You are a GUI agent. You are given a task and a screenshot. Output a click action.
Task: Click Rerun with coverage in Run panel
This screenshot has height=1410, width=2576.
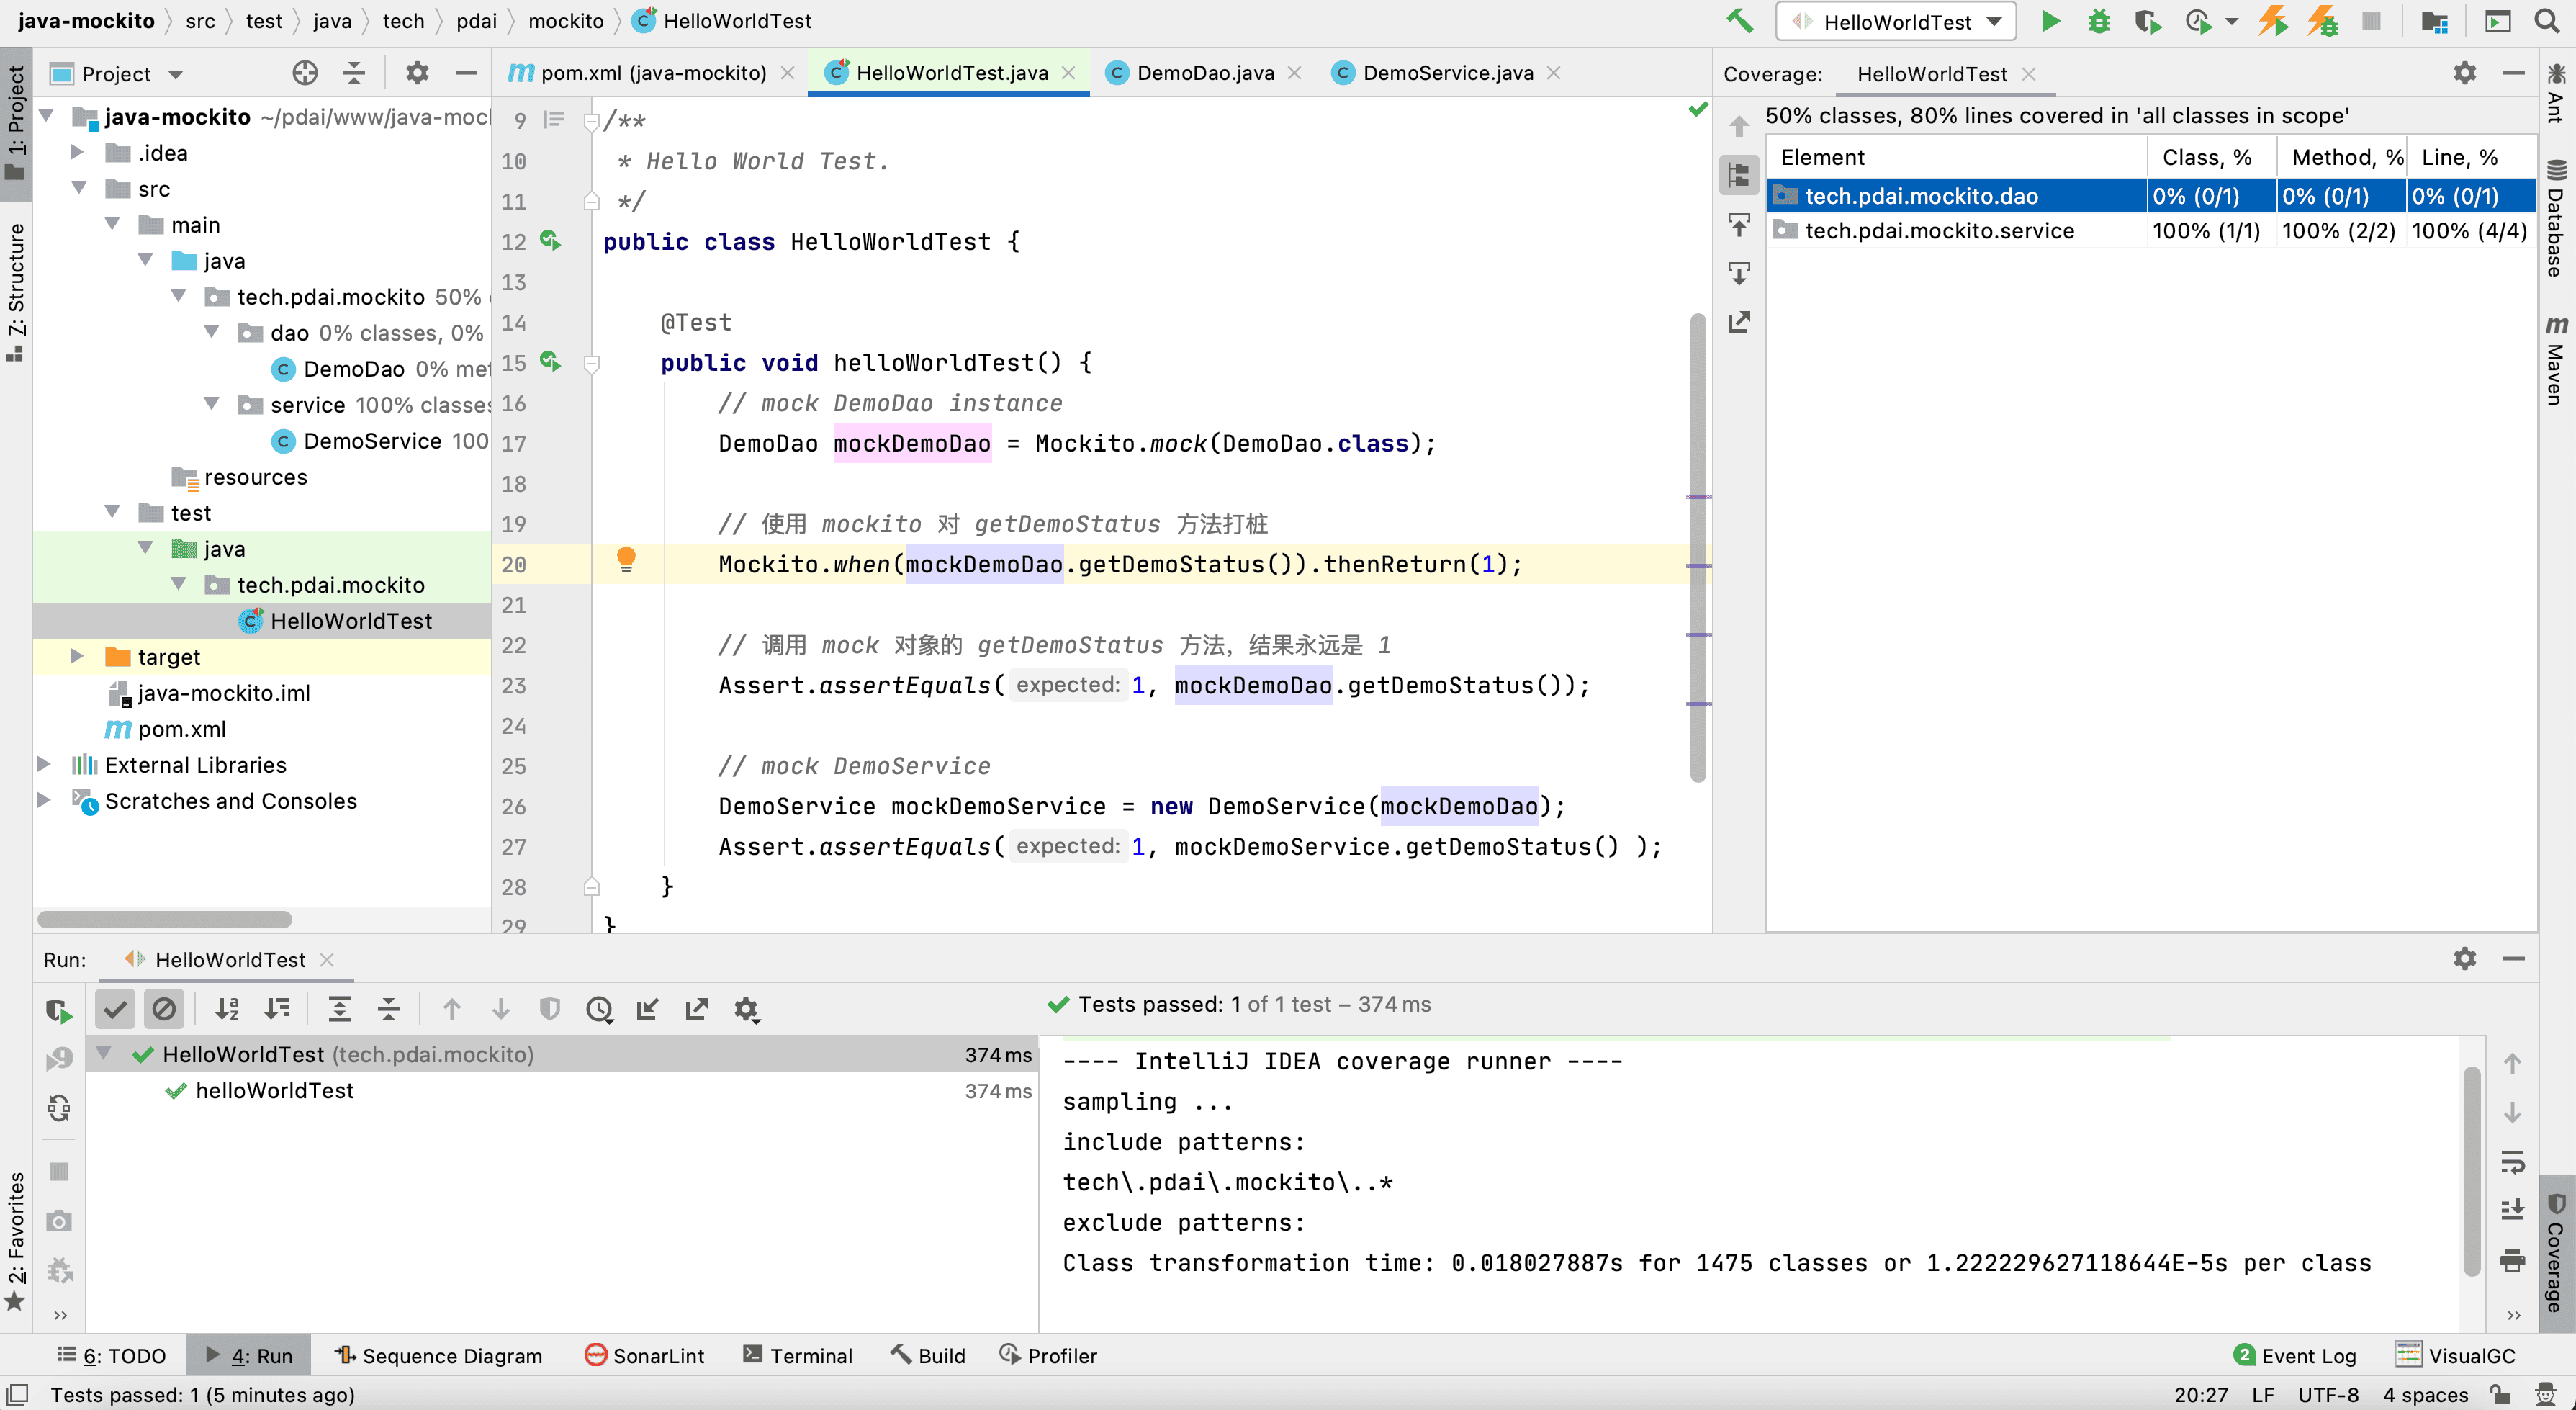pos(59,1011)
